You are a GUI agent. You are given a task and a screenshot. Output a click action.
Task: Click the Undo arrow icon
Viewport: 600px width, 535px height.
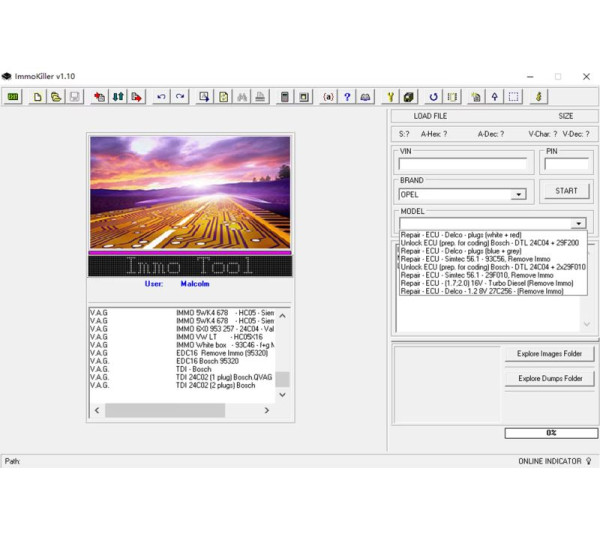pyautogui.click(x=161, y=97)
